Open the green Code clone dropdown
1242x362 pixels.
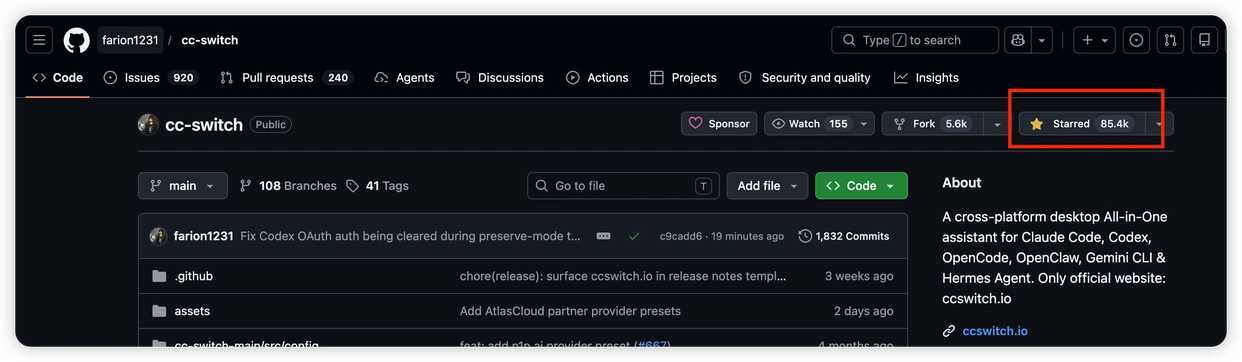coord(861,186)
